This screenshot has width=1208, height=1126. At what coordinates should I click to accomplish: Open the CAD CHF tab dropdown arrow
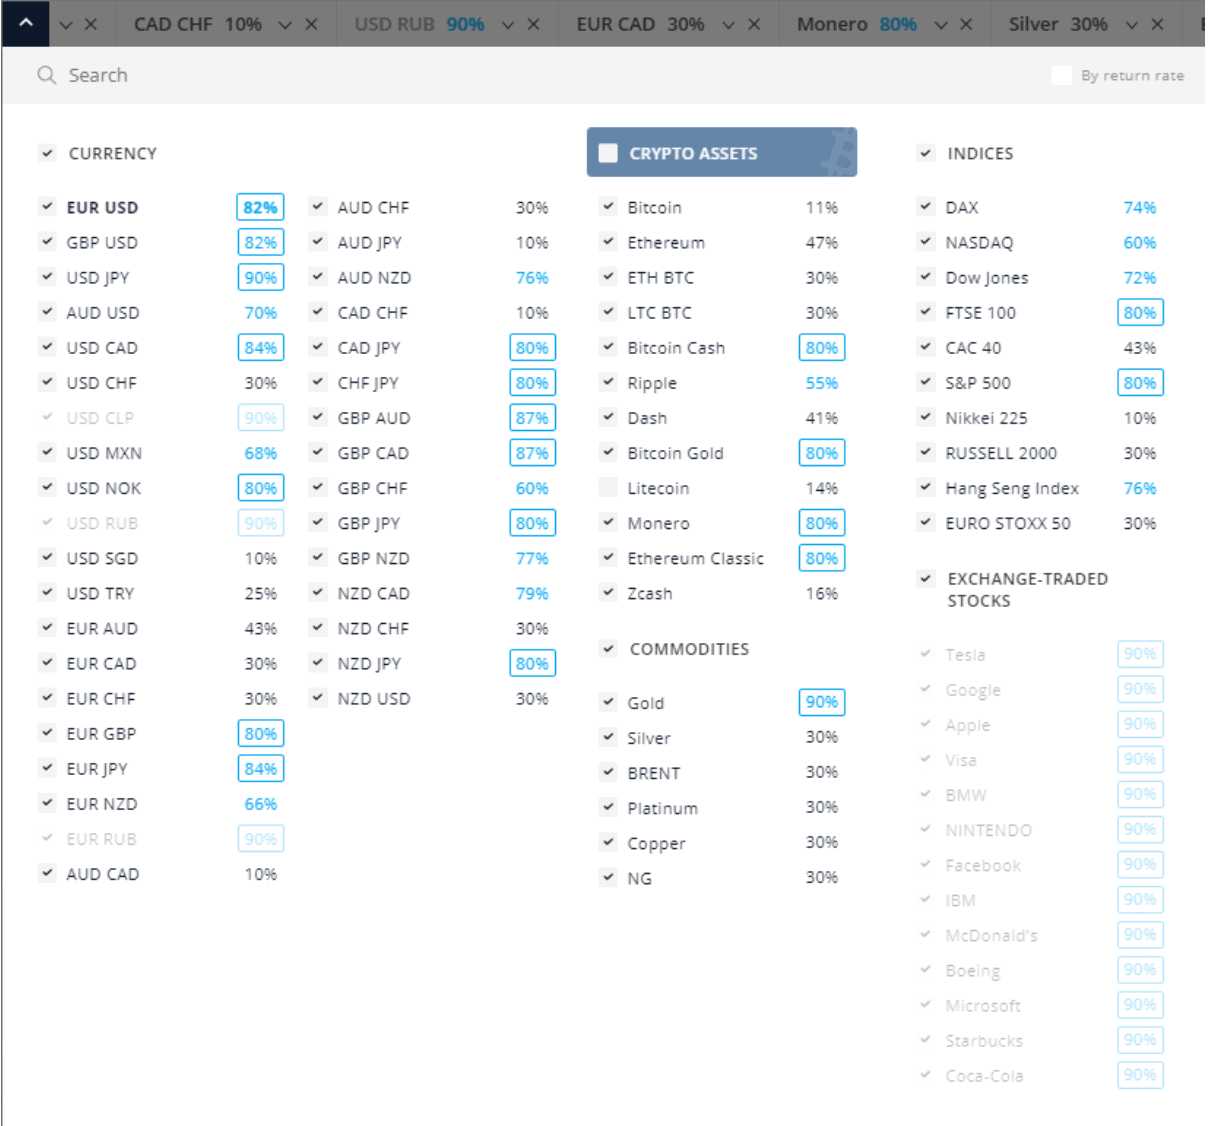(x=285, y=24)
